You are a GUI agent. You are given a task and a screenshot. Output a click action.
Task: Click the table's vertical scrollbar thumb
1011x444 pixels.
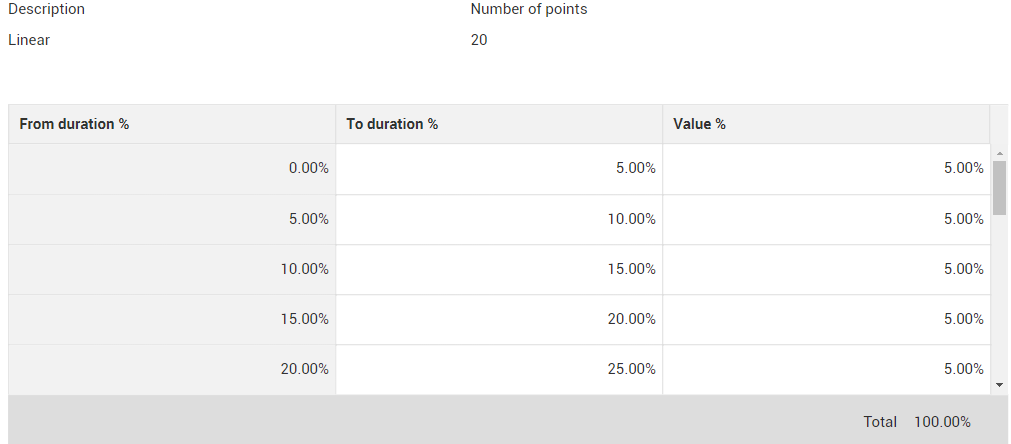click(x=1000, y=188)
